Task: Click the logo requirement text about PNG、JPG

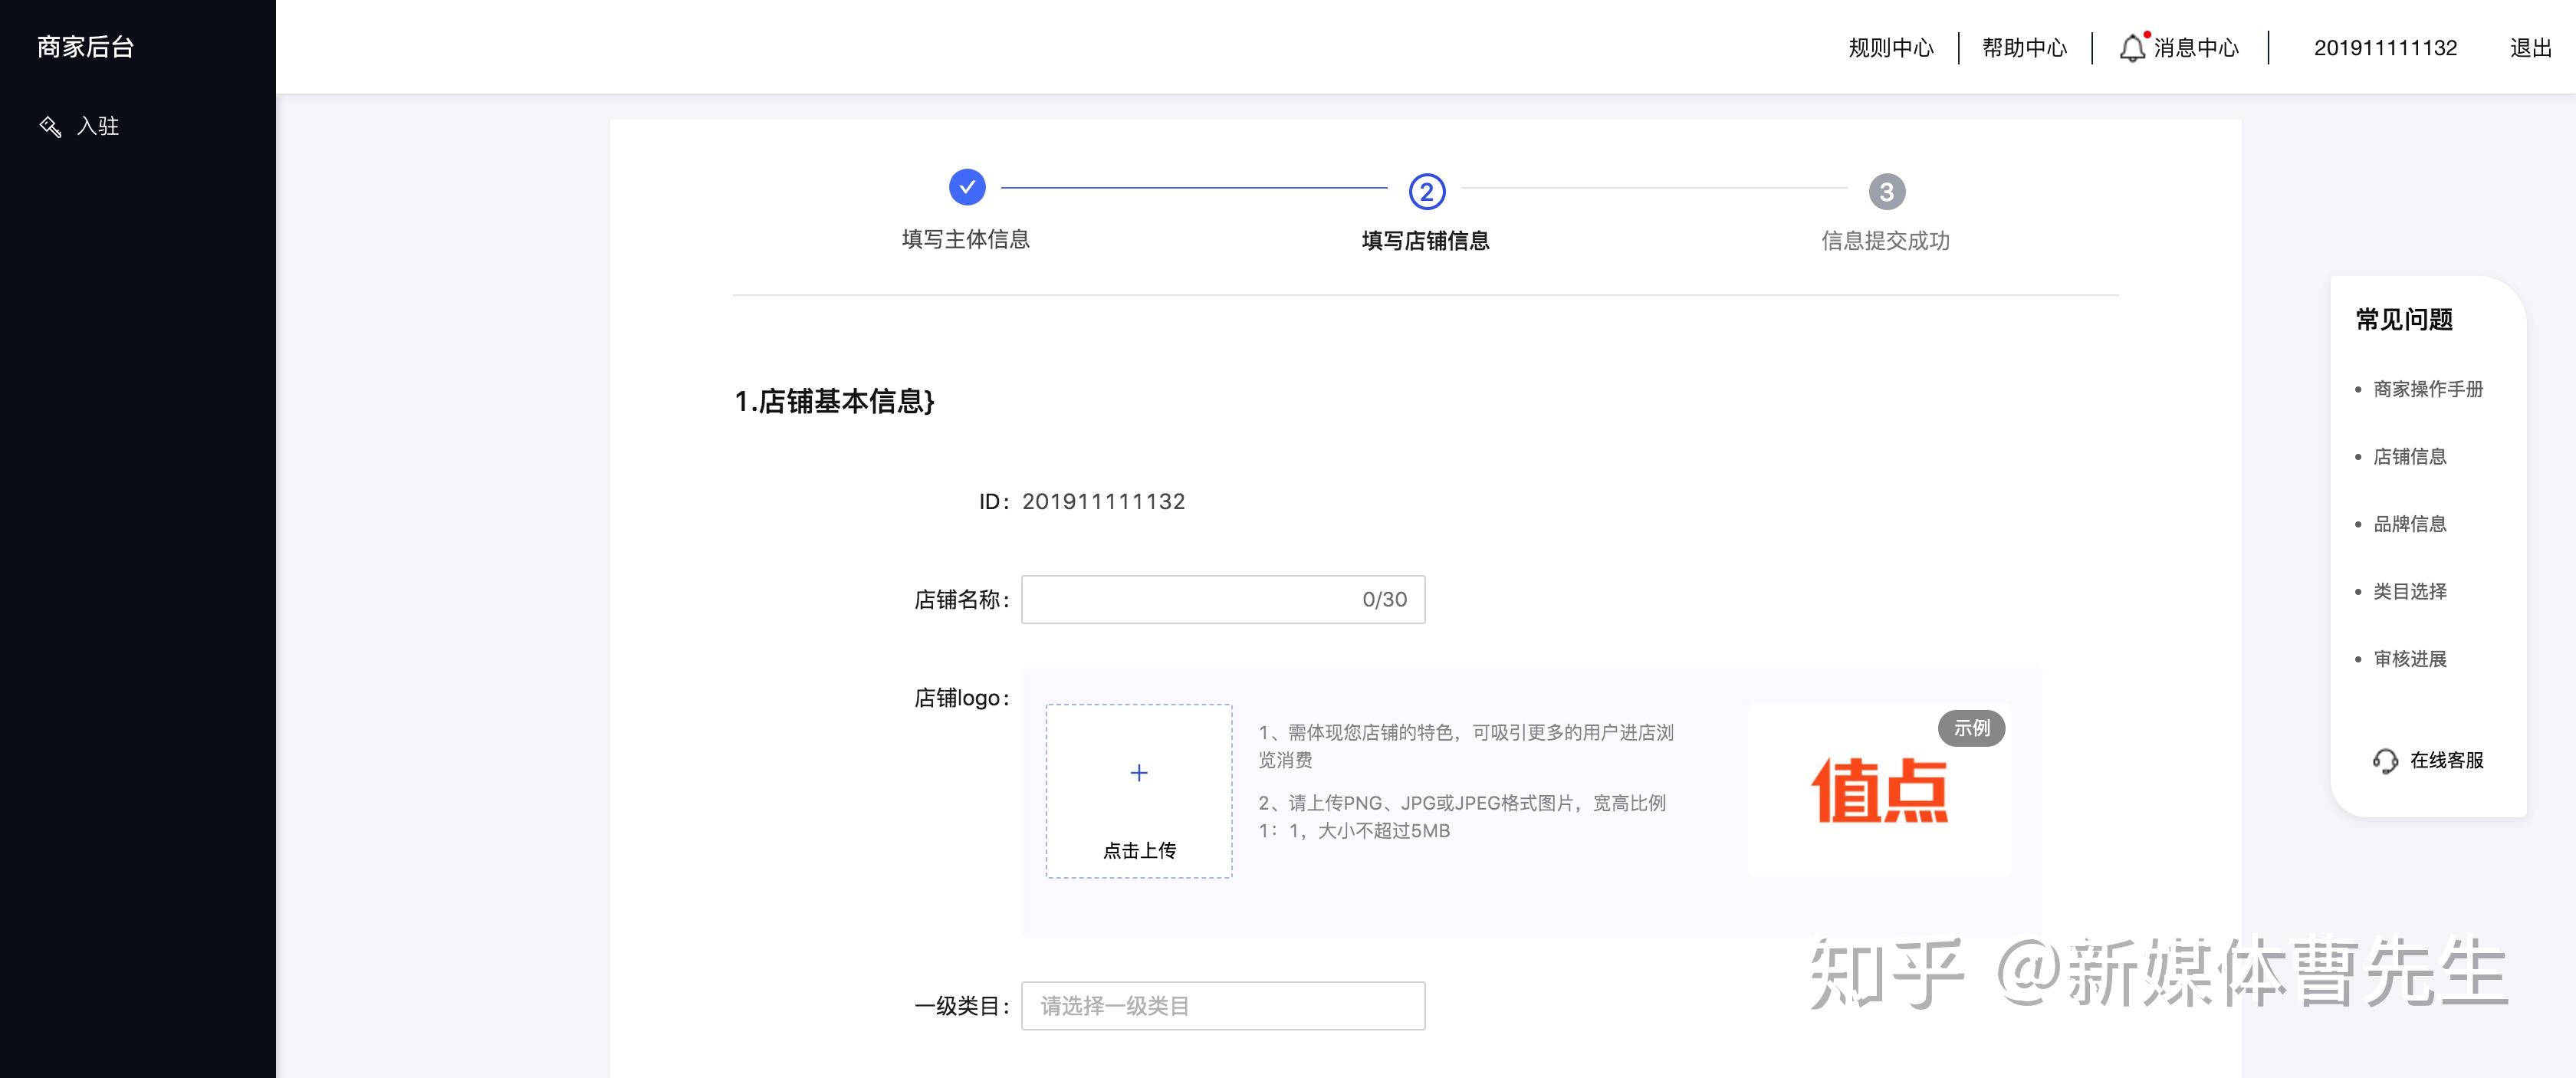Action: (x=1462, y=817)
